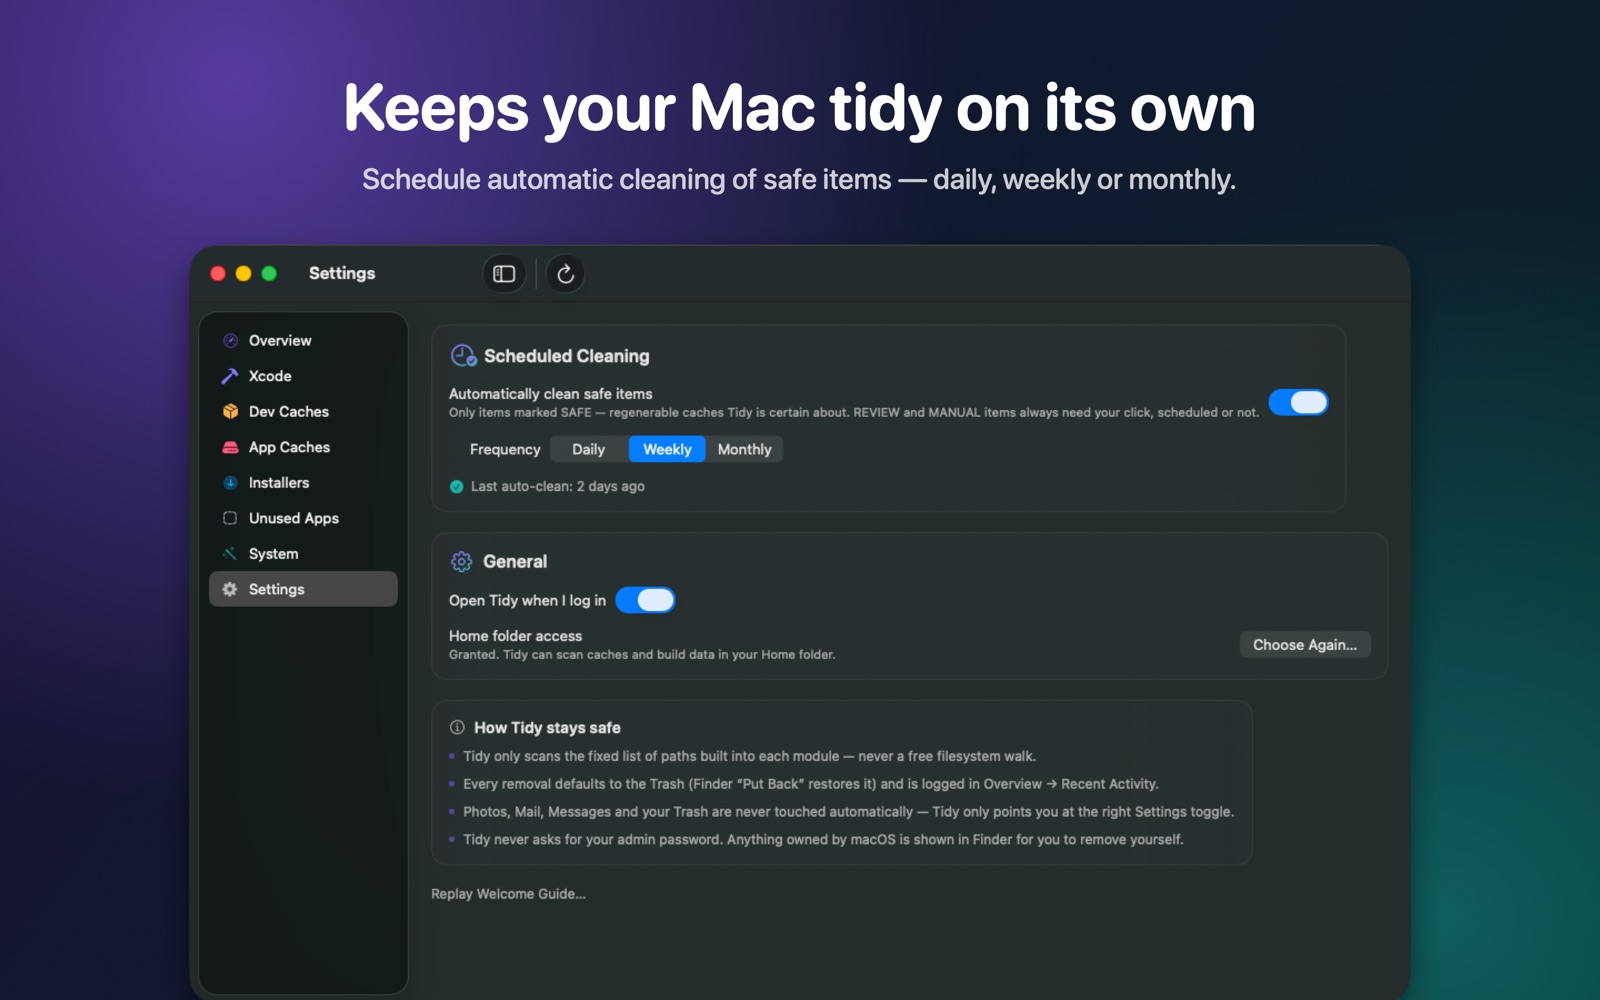Viewport: 1600px width, 1000px height.
Task: Switch frequency to Monthly
Action: (744, 450)
